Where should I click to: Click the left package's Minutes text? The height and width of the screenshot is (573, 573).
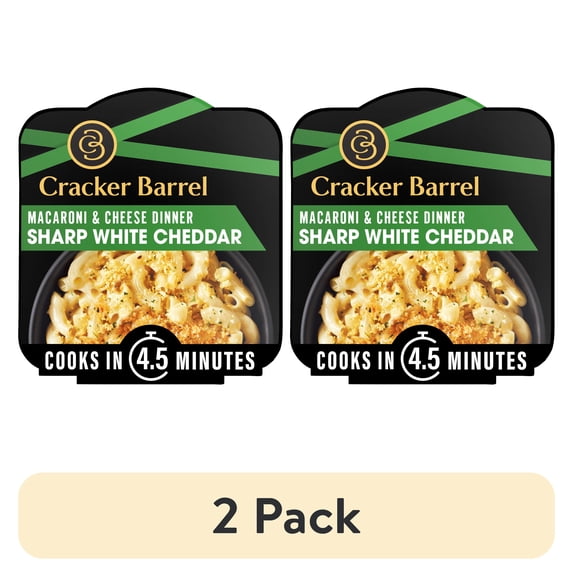[216, 361]
